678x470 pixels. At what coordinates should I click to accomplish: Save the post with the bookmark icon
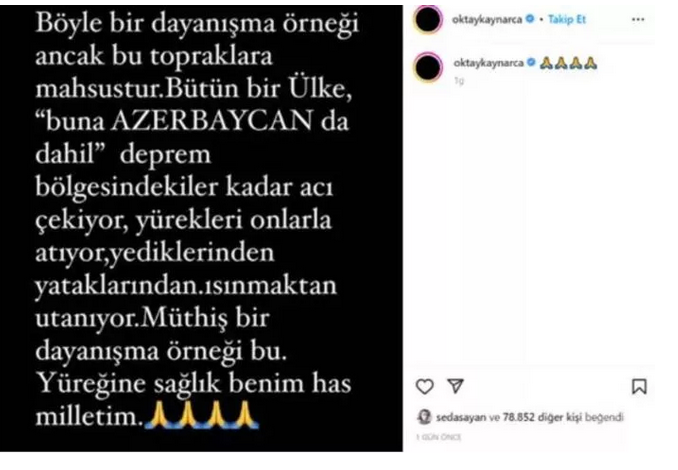[639, 387]
